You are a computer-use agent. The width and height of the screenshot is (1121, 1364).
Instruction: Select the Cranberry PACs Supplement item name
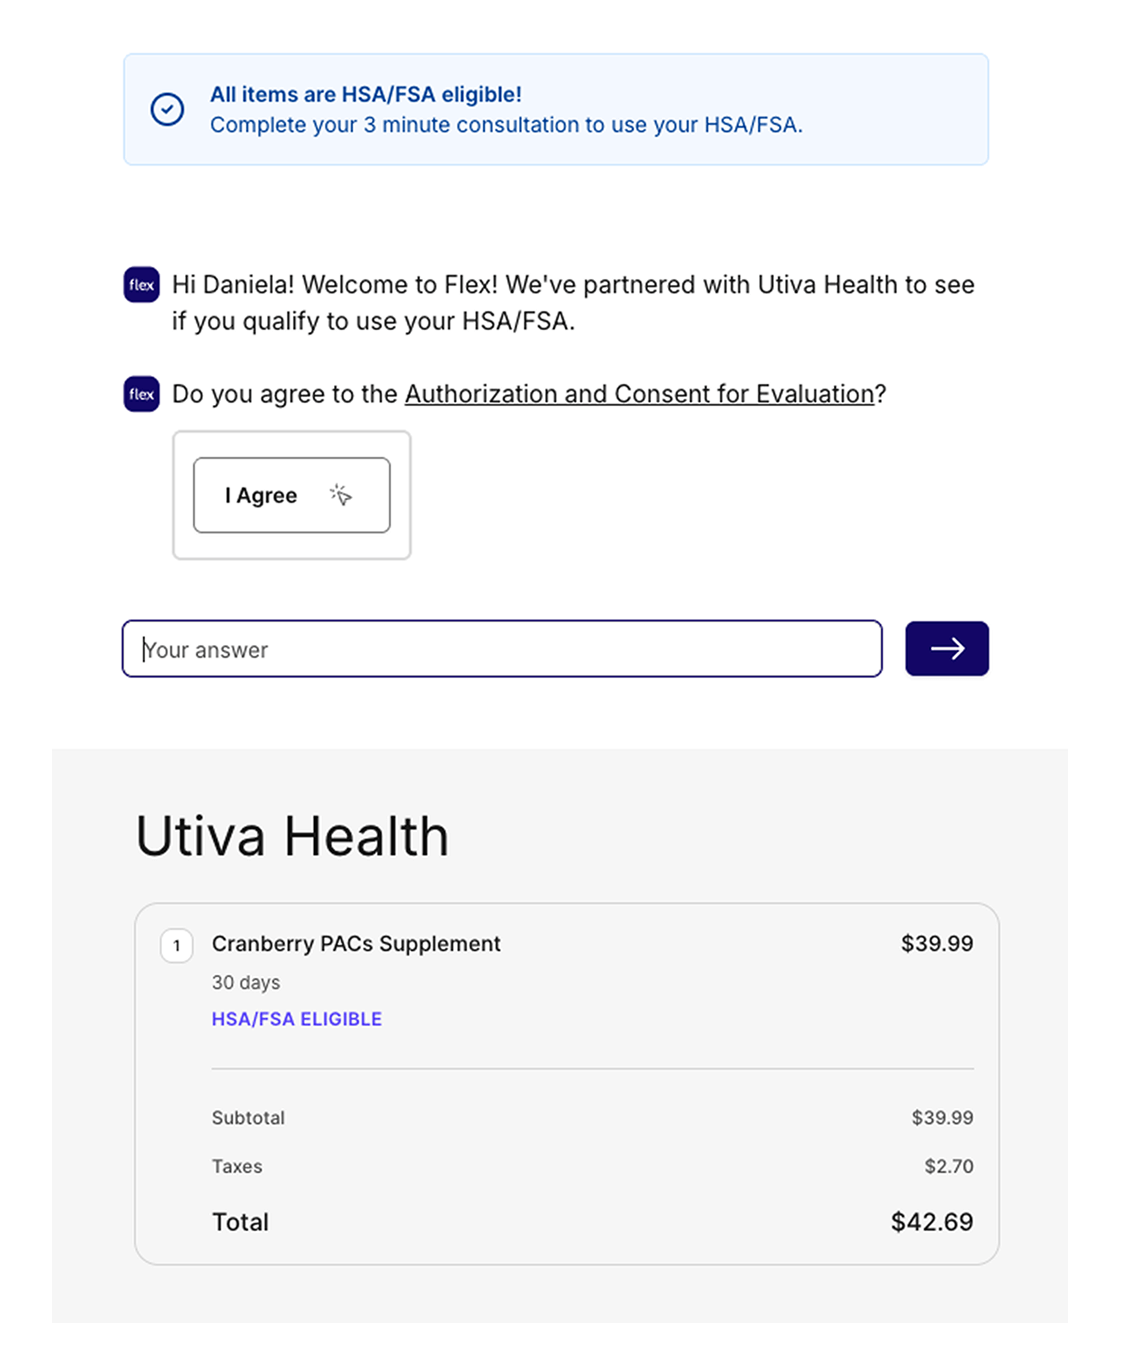point(356,944)
